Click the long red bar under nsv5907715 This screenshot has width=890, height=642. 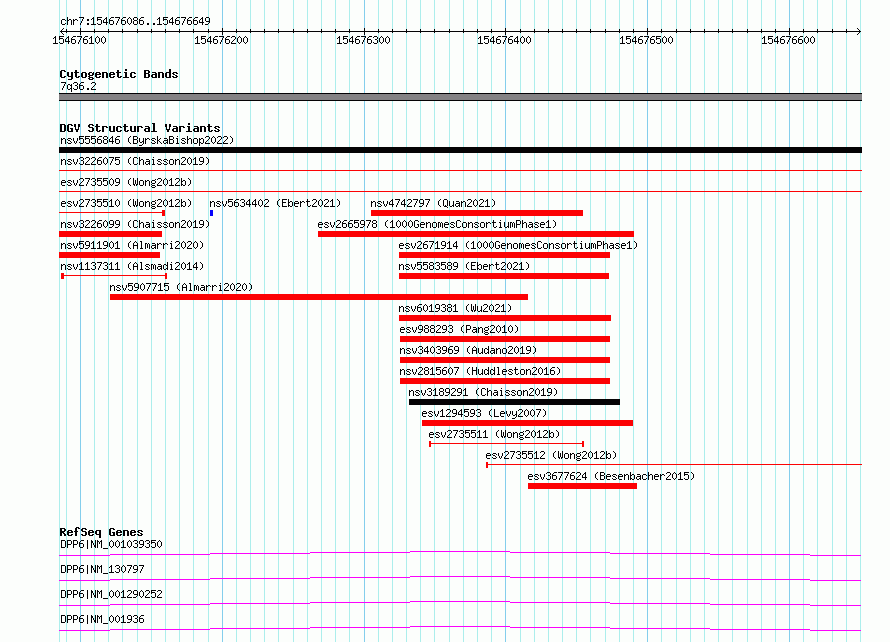[x=319, y=297]
